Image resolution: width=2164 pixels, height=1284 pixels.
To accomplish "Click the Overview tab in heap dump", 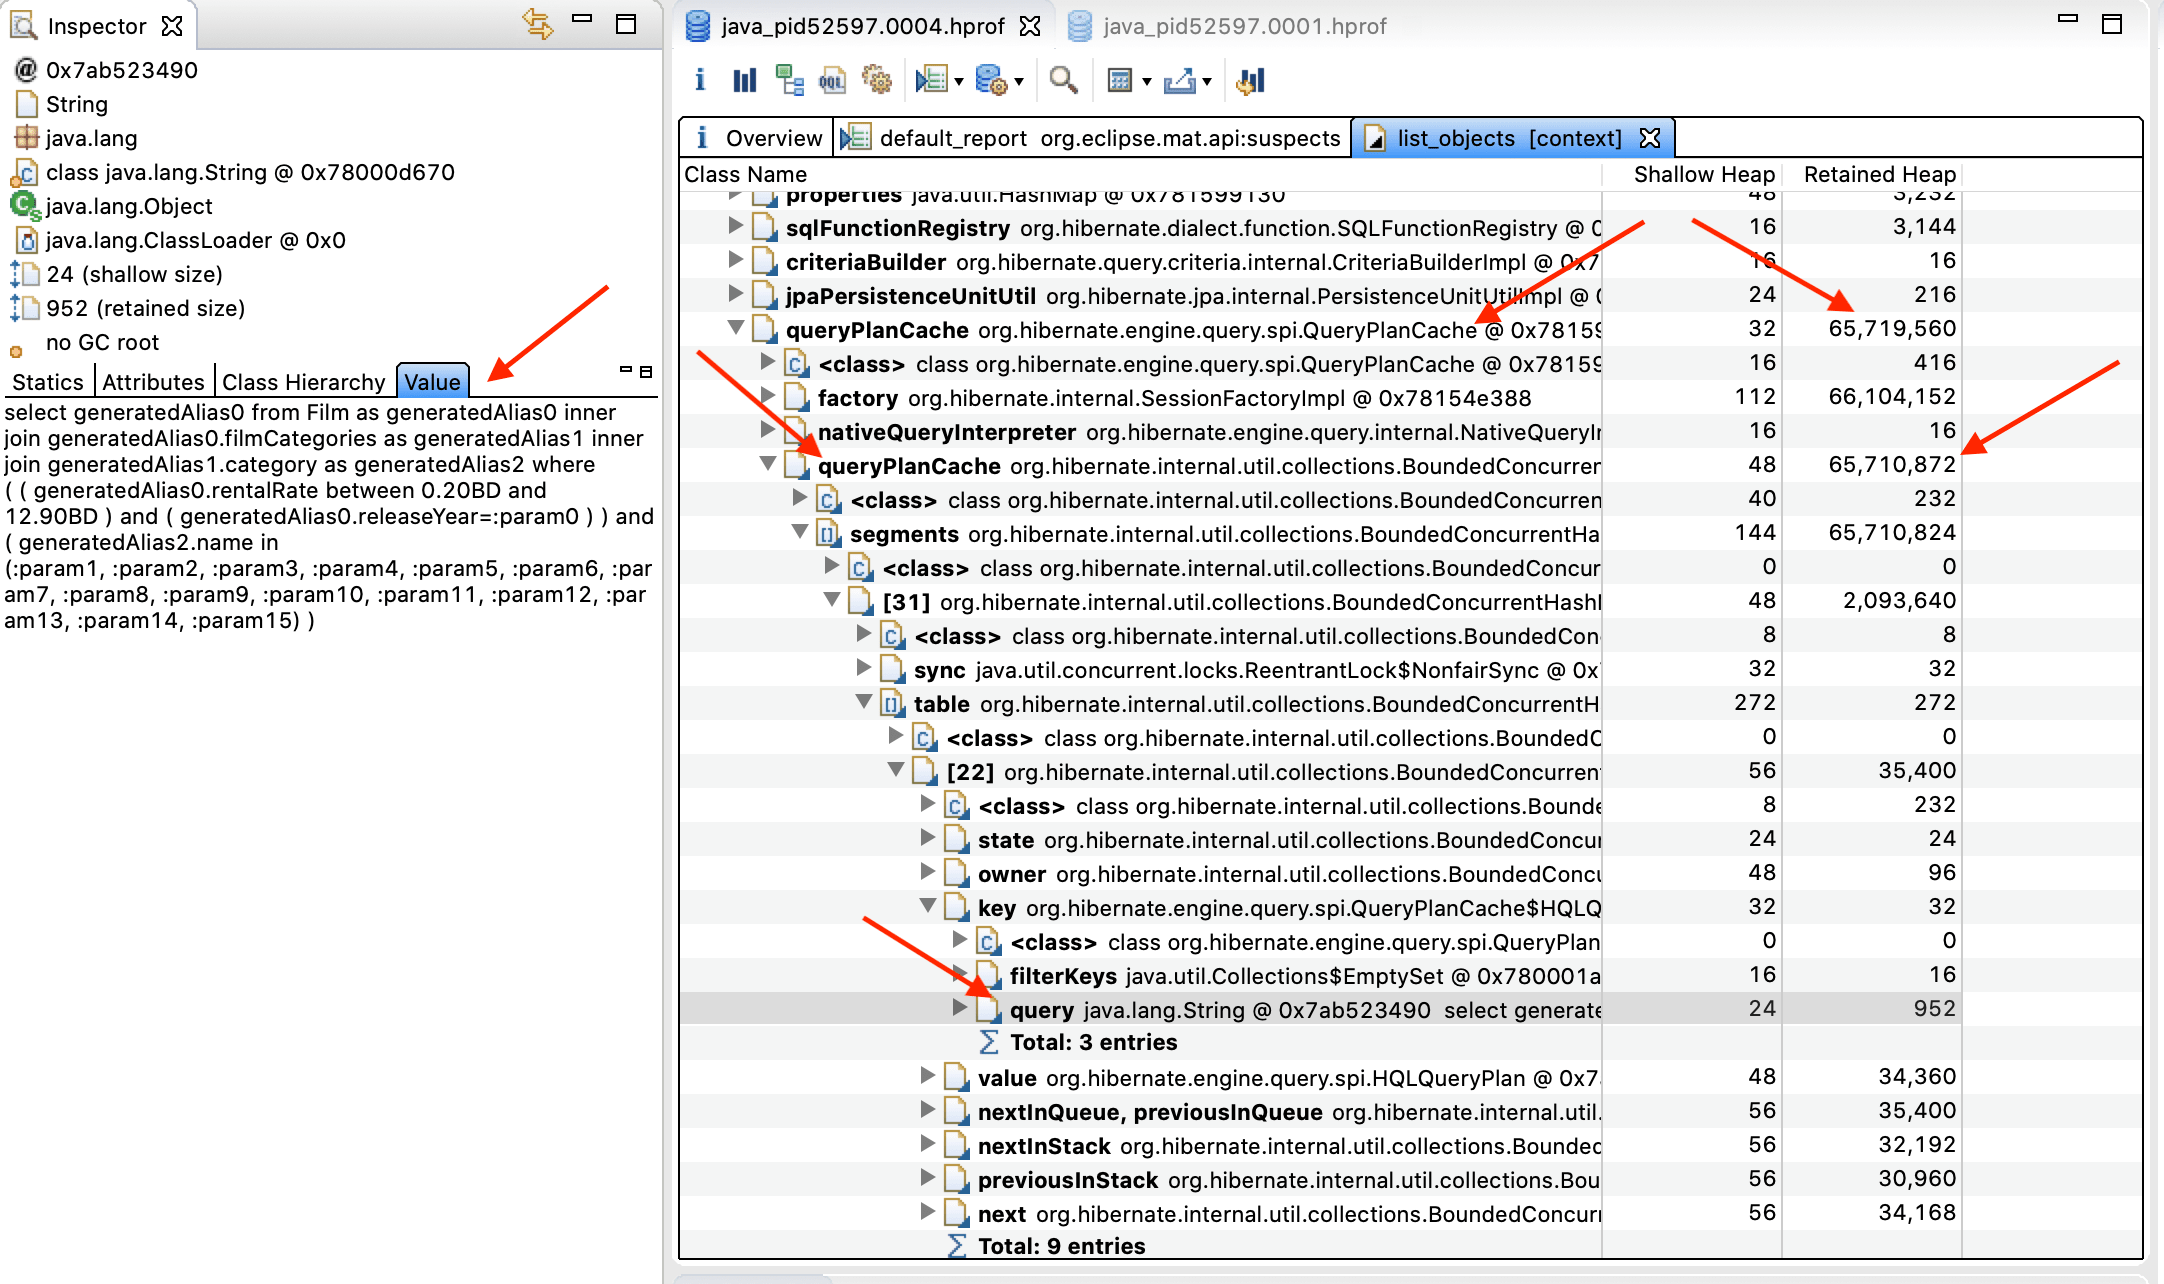I will point(764,139).
